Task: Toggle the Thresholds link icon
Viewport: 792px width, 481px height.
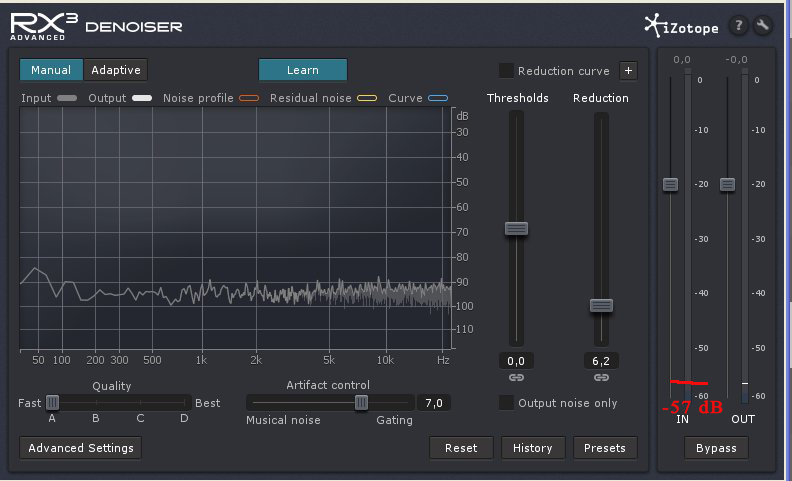Action: [x=516, y=377]
